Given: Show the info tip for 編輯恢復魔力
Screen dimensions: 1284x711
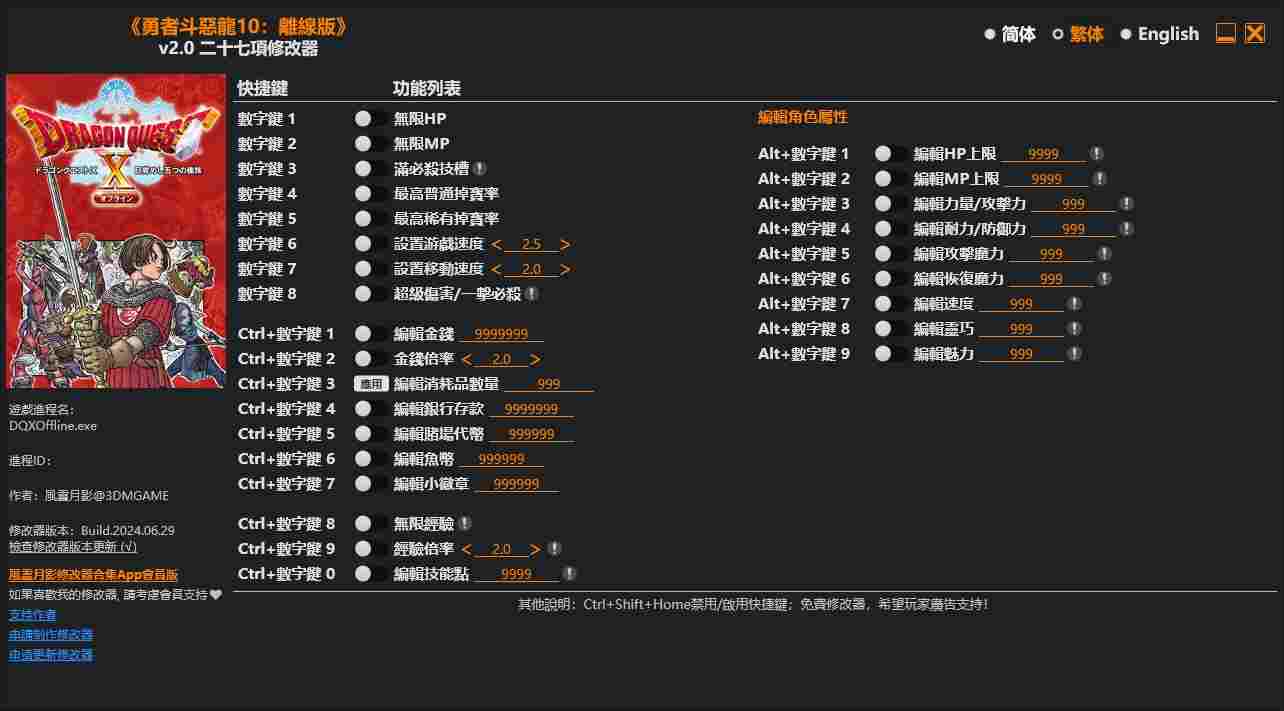Looking at the screenshot, I should coord(1104,279).
